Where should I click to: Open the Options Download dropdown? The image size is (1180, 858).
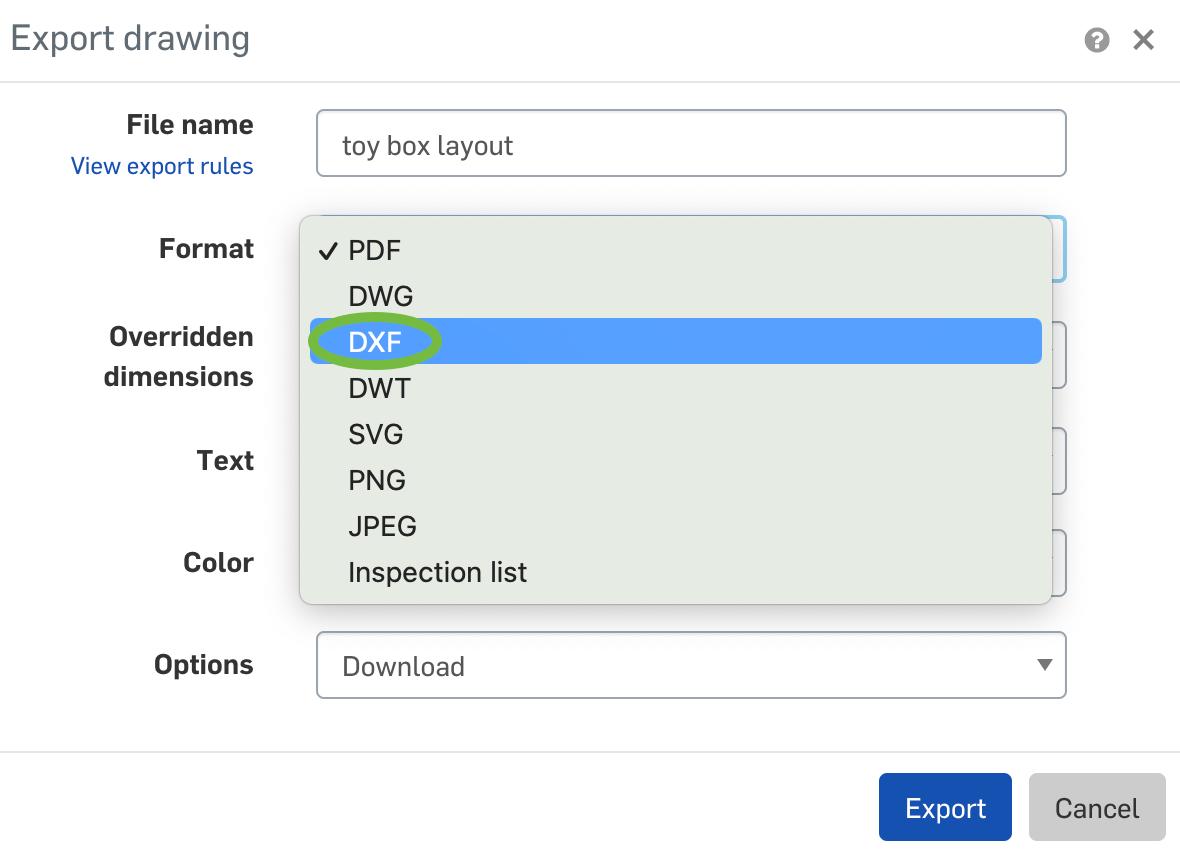690,664
